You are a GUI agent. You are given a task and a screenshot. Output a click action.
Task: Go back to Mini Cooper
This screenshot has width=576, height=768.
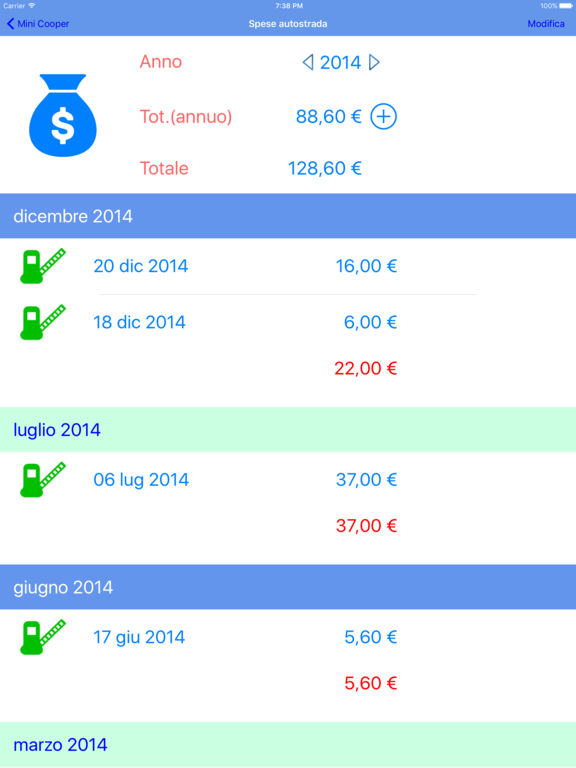tap(38, 24)
